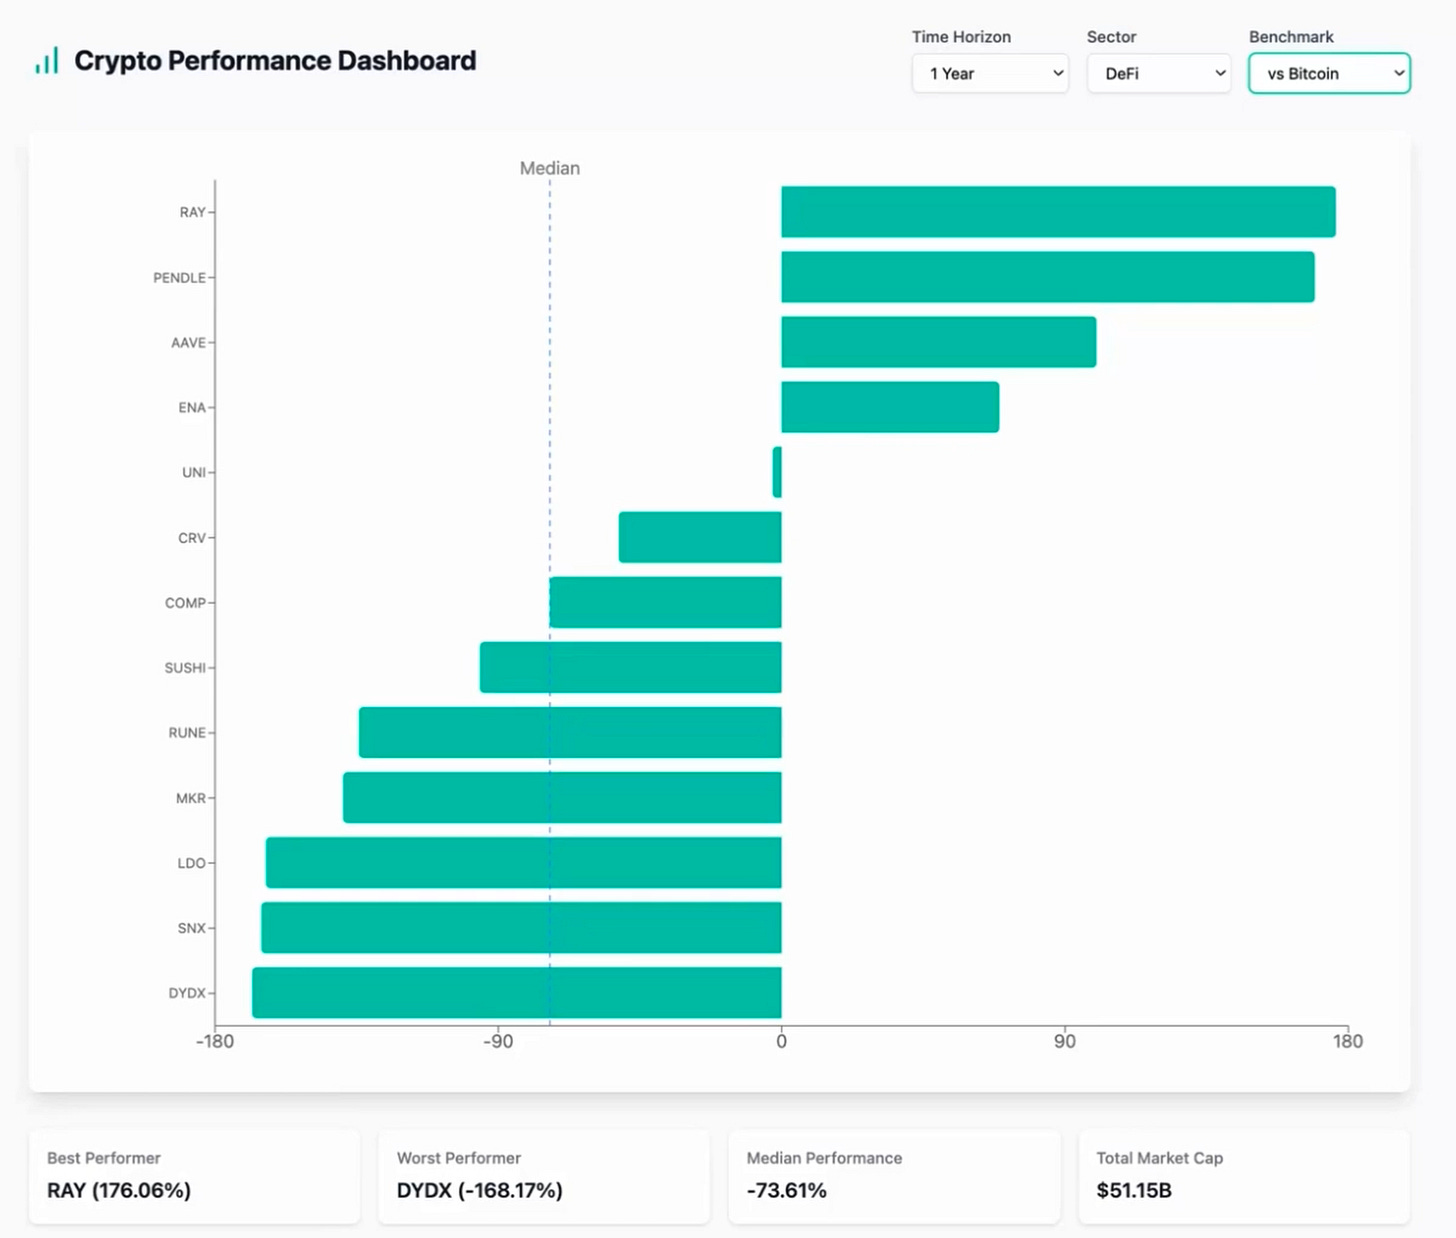1456x1238 pixels.
Task: Click the Benchmark field label
Action: click(x=1291, y=37)
